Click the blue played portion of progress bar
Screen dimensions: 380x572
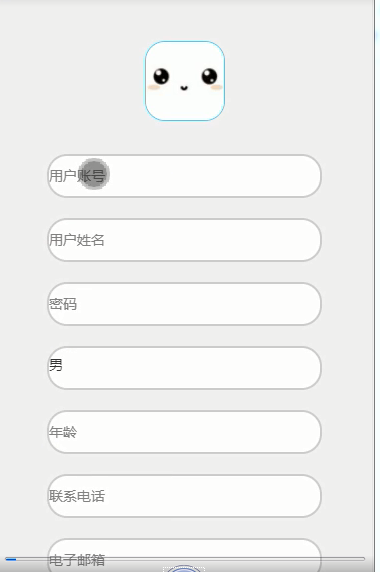[11, 559]
